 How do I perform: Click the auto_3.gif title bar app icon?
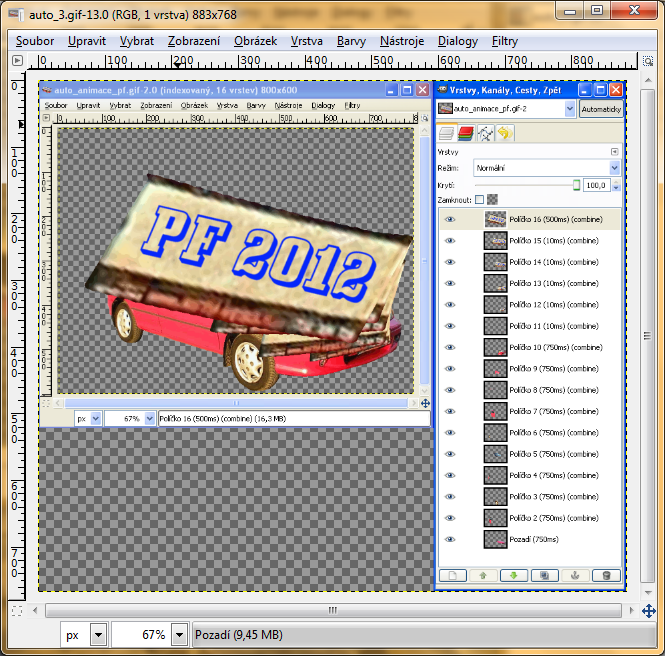[16, 14]
